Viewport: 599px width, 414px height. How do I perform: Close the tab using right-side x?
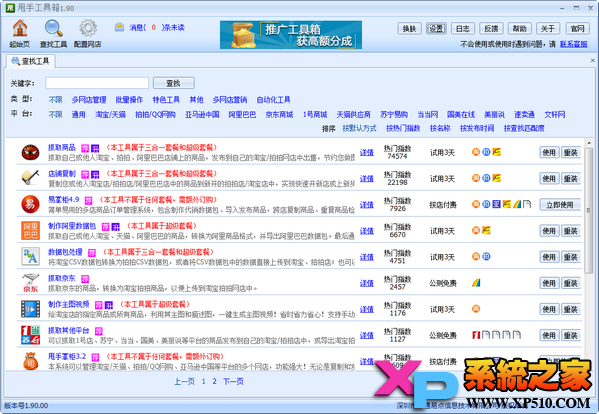pyautogui.click(x=593, y=60)
